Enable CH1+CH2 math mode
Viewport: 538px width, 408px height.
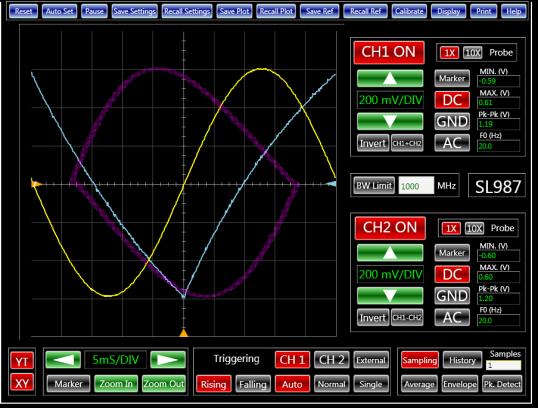click(x=407, y=143)
